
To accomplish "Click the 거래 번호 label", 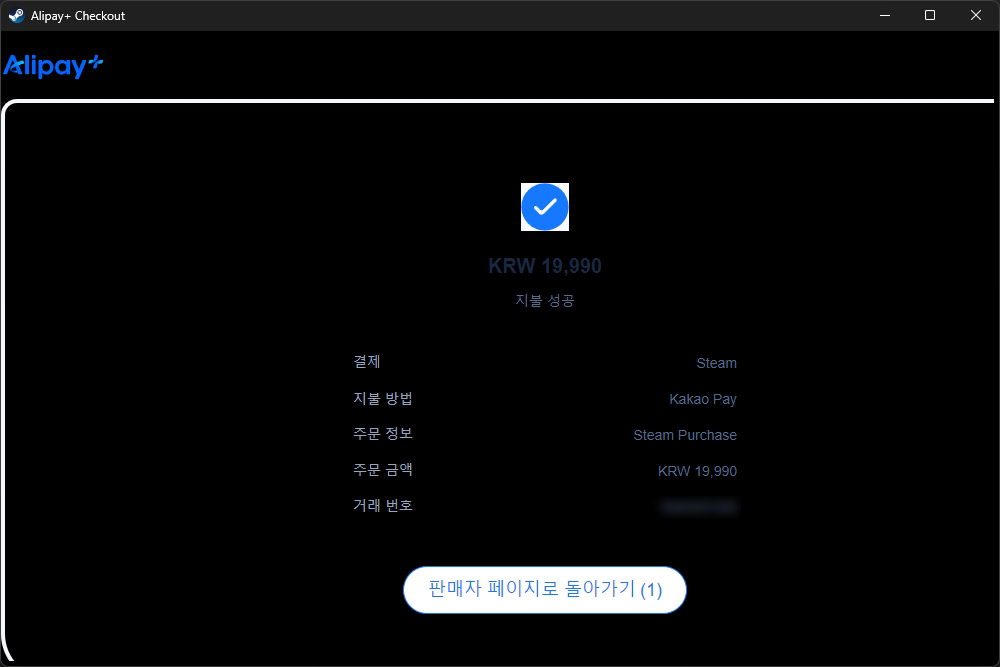I will click(x=383, y=506).
